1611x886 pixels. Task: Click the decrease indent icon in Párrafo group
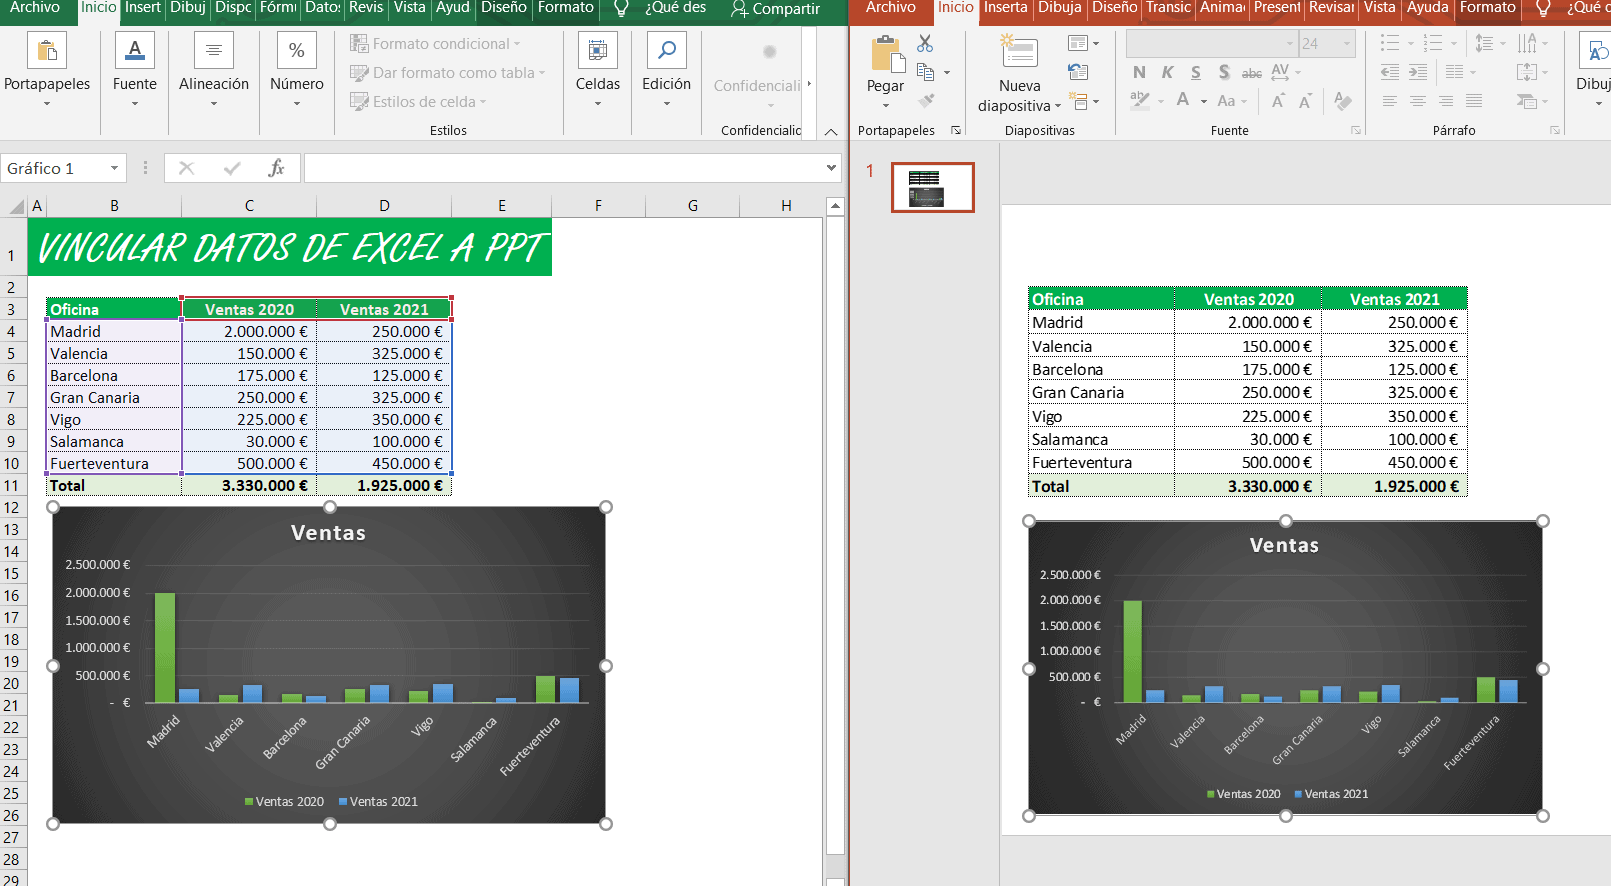(x=1390, y=72)
